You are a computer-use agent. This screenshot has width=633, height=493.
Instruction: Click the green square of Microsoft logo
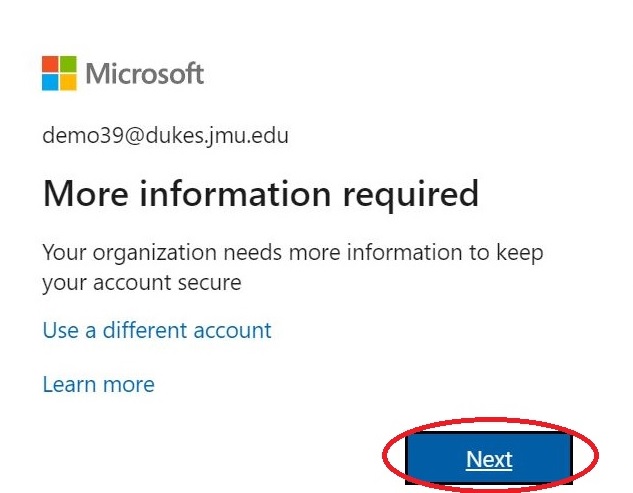(x=67, y=64)
